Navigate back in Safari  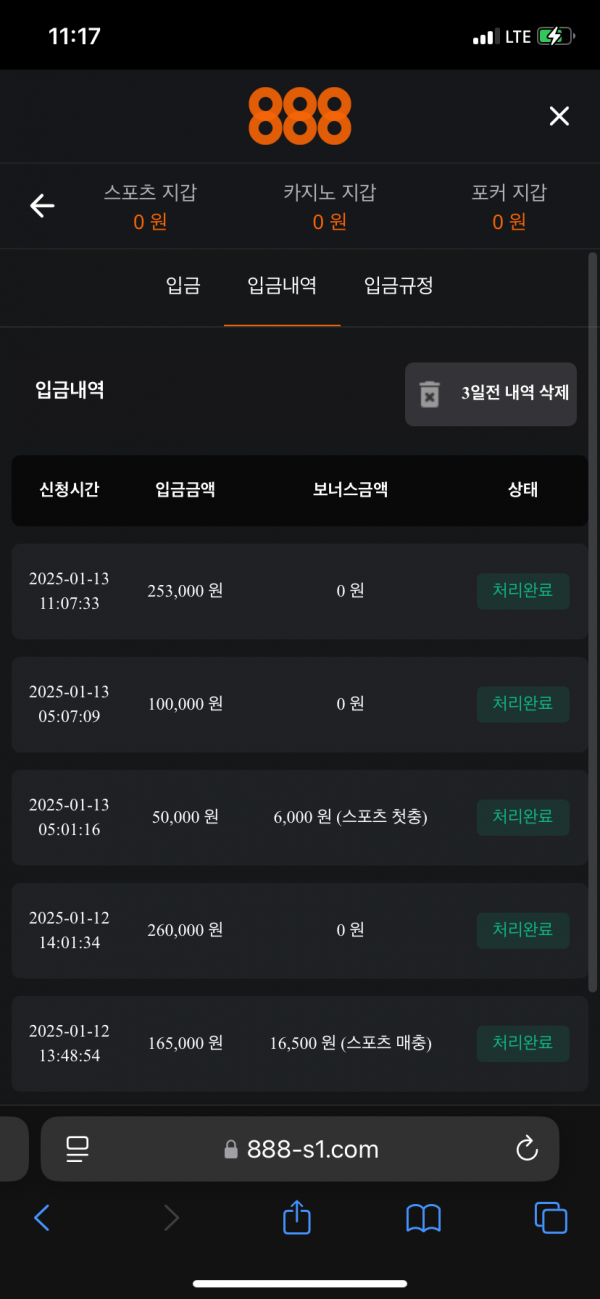[x=42, y=1217]
